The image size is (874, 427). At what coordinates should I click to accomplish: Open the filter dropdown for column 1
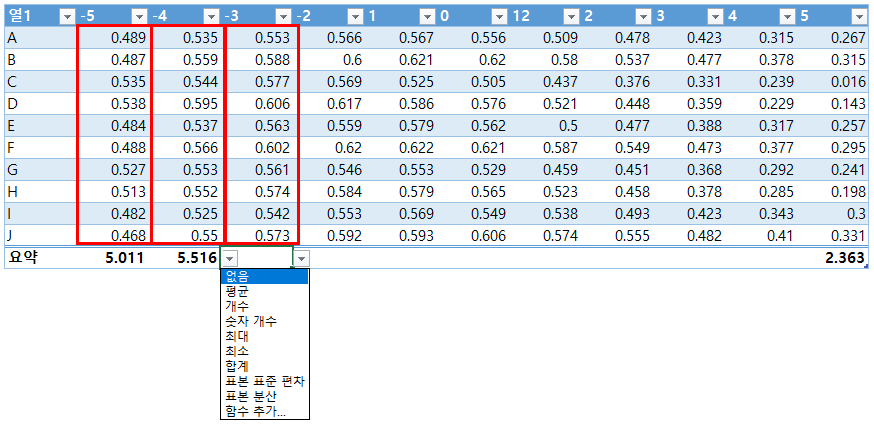click(x=427, y=17)
